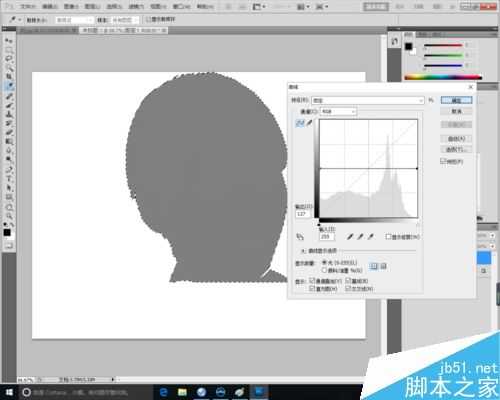500x400 pixels.
Task: Pick the black point eyedropper in Curves
Action: pos(350,237)
